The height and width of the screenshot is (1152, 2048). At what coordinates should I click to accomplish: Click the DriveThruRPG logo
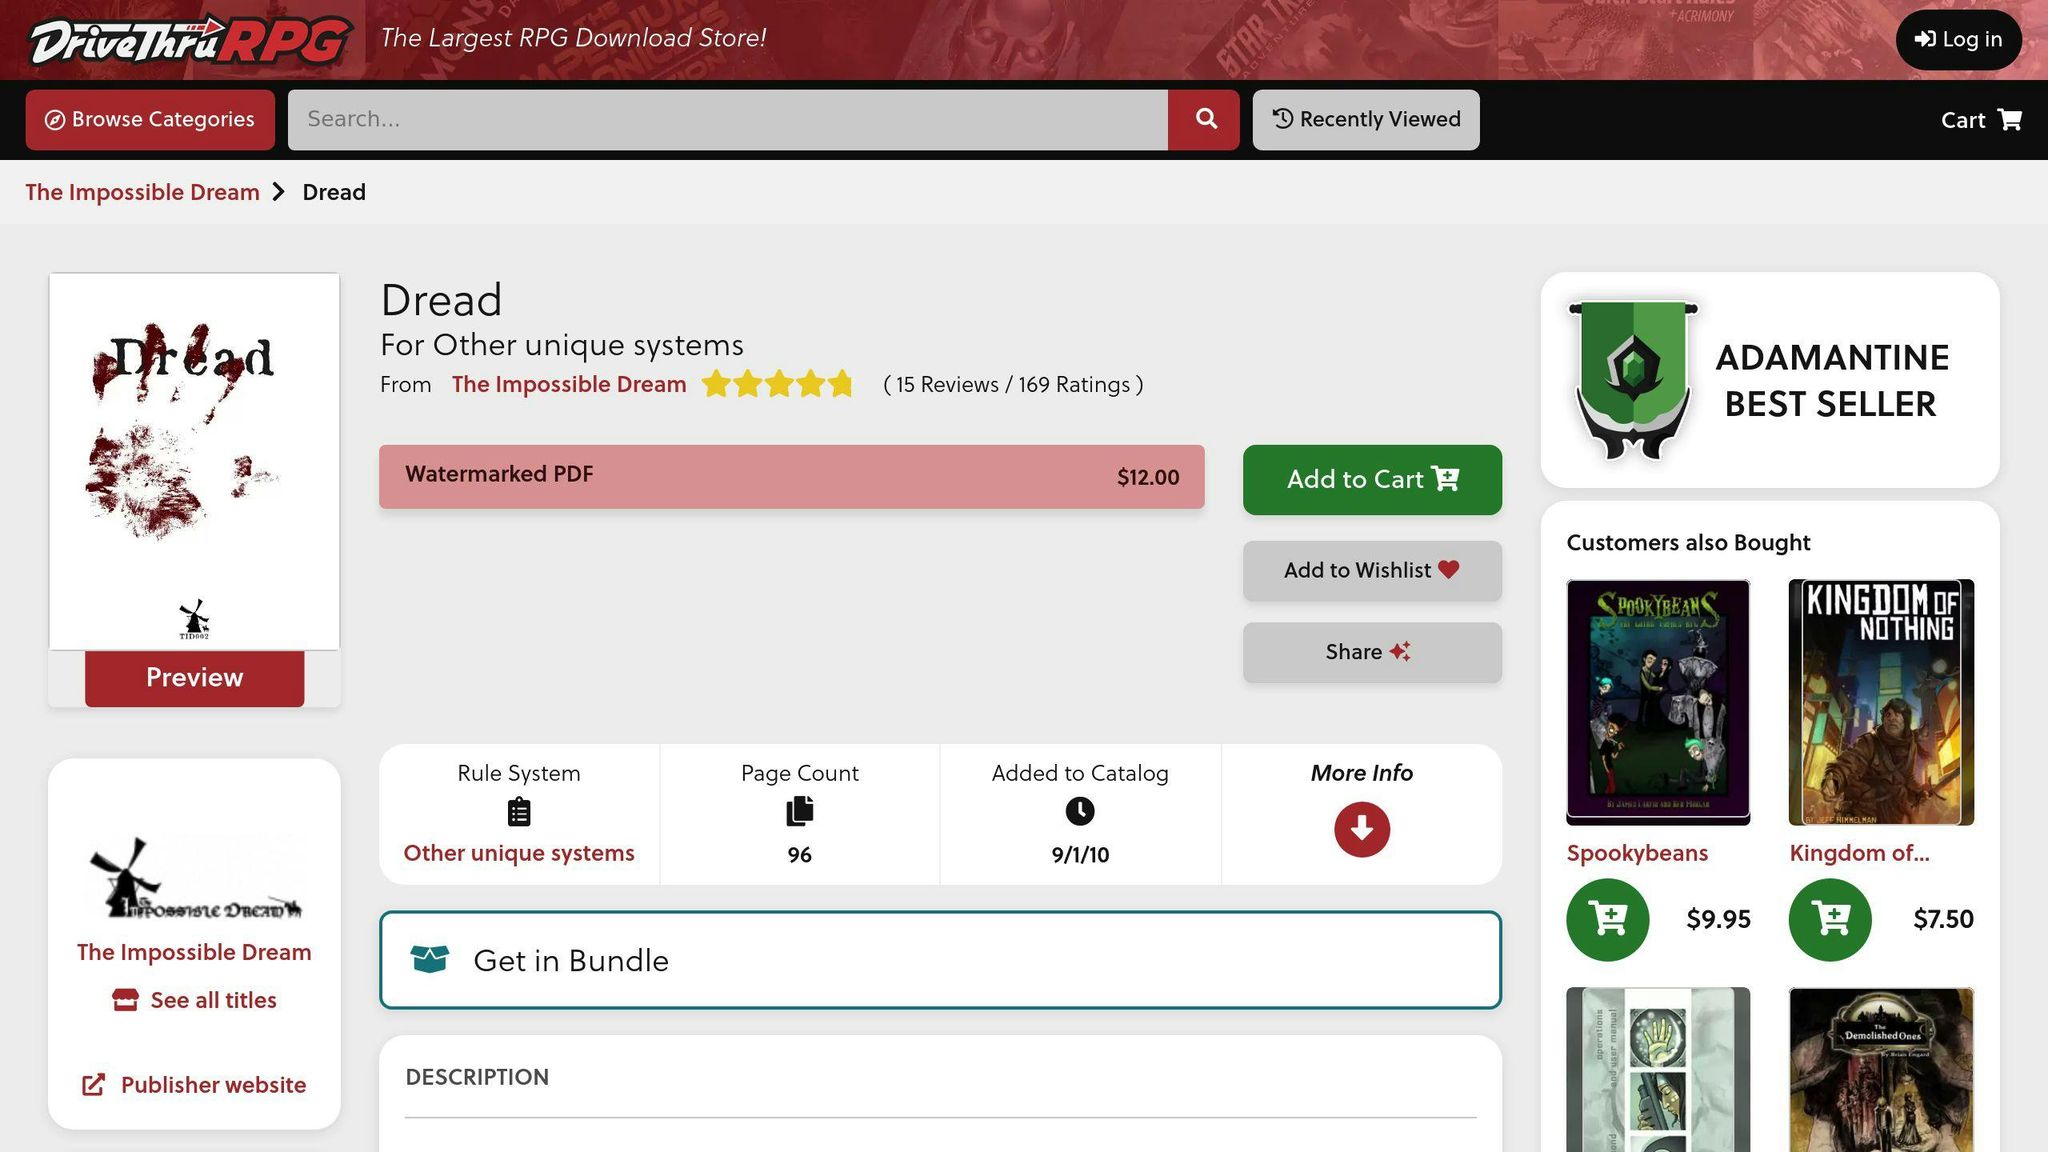pos(190,40)
